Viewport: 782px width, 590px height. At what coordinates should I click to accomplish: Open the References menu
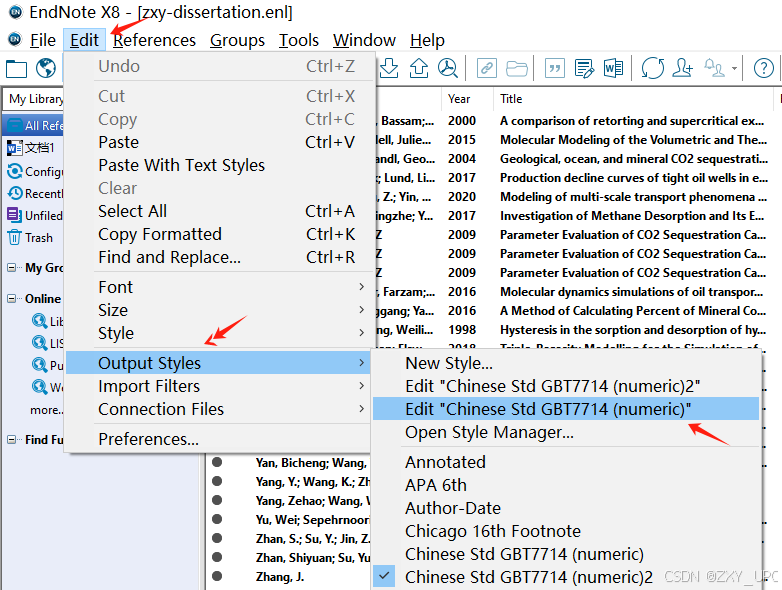(x=154, y=40)
